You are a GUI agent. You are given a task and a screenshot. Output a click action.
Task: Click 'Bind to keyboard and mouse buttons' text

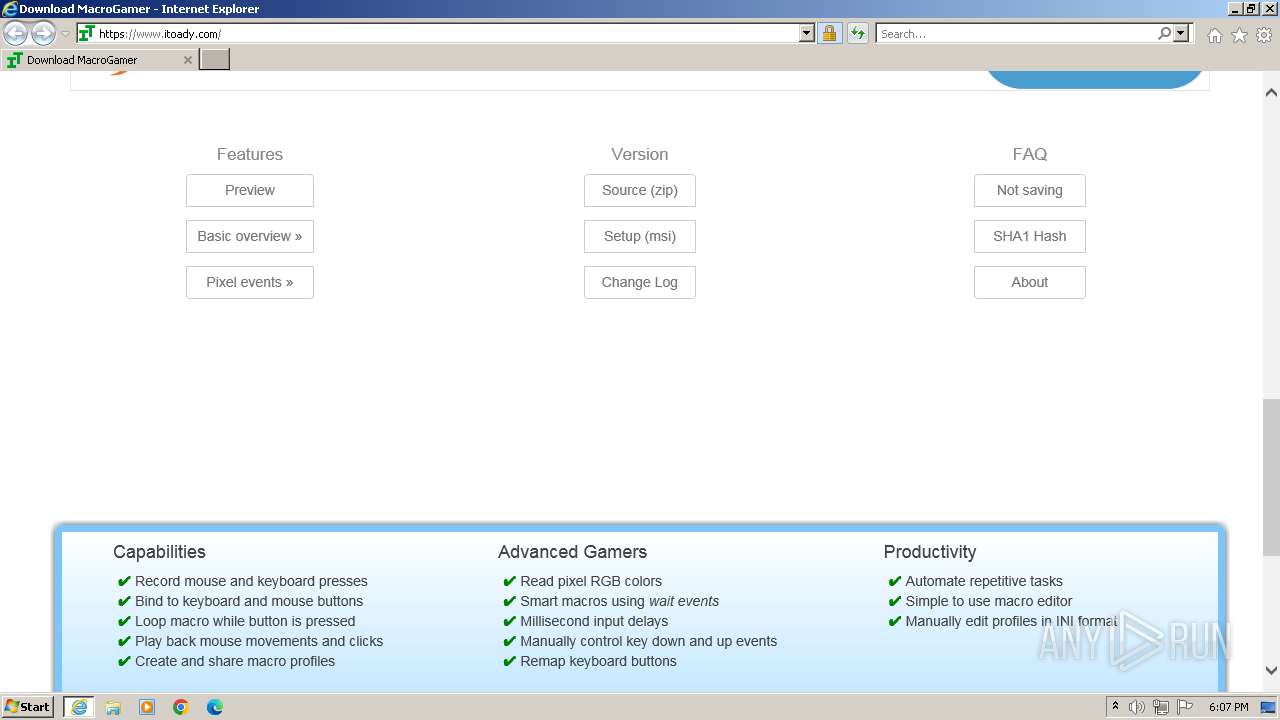point(249,601)
